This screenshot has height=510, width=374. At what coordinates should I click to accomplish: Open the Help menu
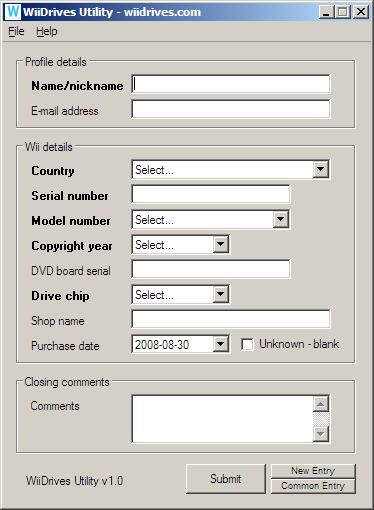pyautogui.click(x=47, y=31)
